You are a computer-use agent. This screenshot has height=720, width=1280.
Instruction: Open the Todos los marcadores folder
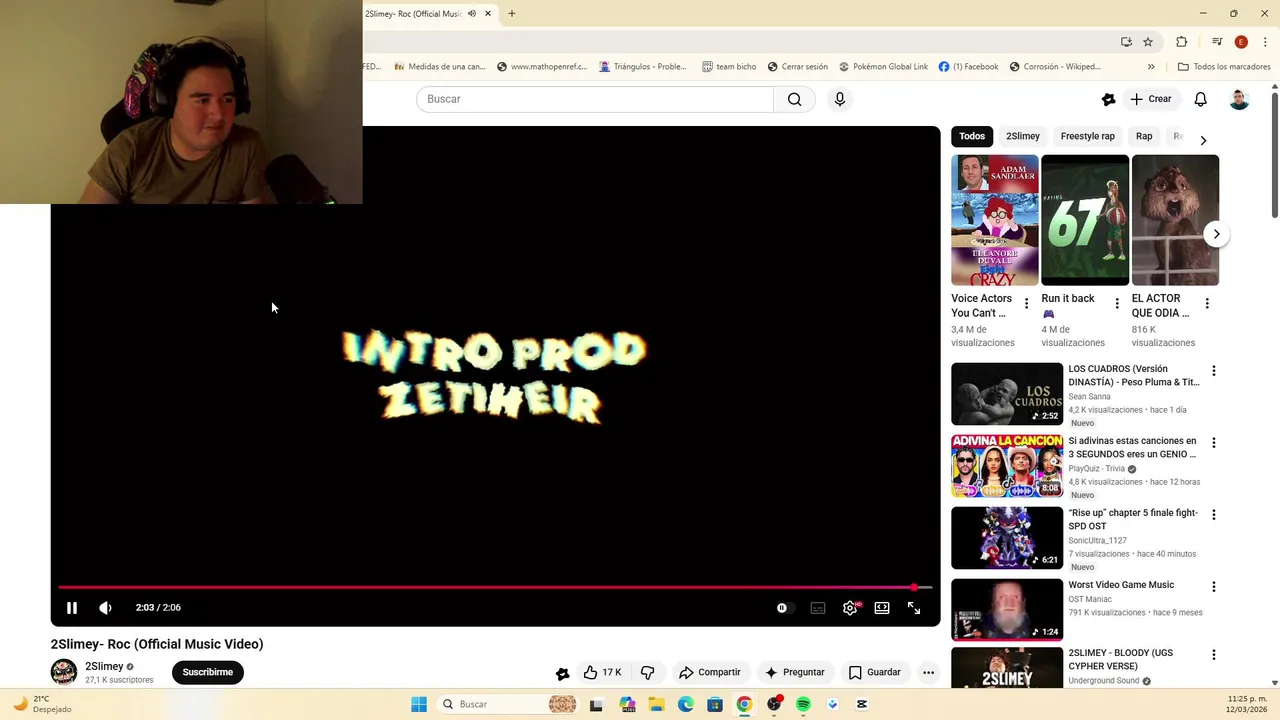click(x=1224, y=67)
